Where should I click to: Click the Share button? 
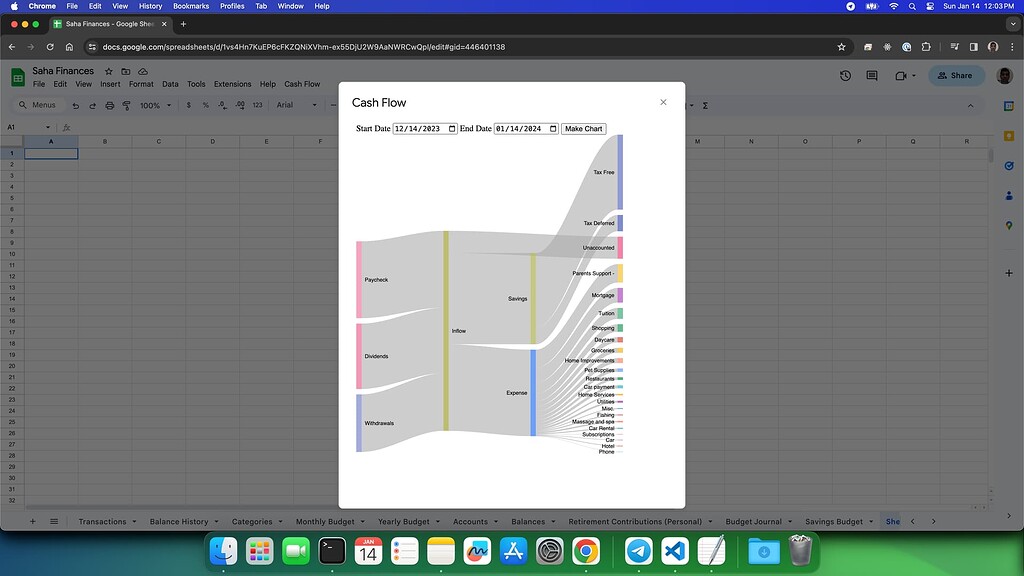tap(957, 75)
